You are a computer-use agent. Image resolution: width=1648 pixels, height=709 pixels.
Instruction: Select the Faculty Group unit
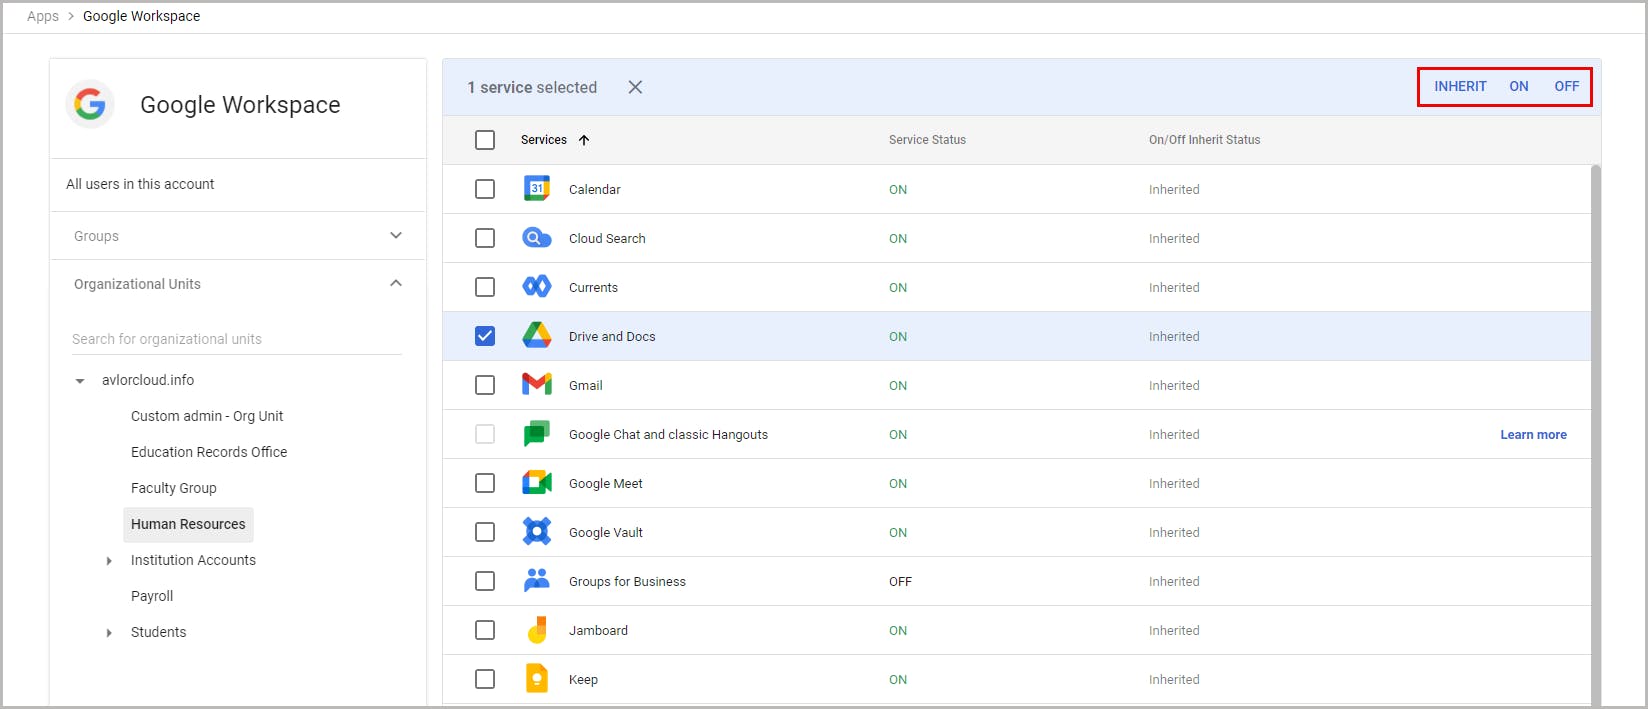[x=174, y=488]
